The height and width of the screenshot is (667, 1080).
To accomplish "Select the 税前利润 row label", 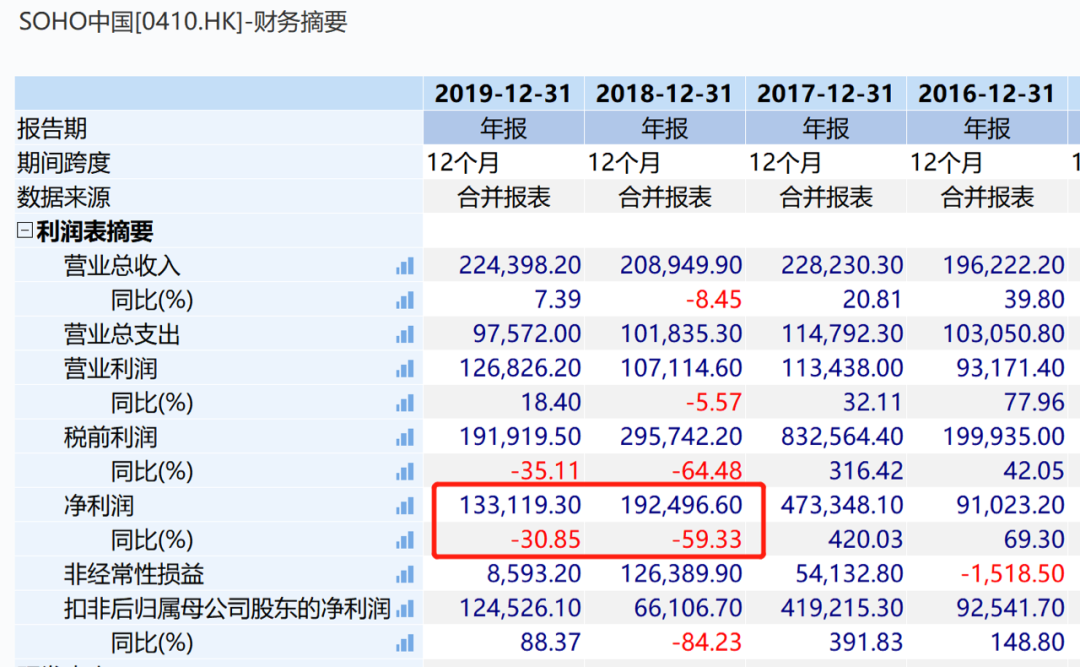I will click(x=110, y=438).
